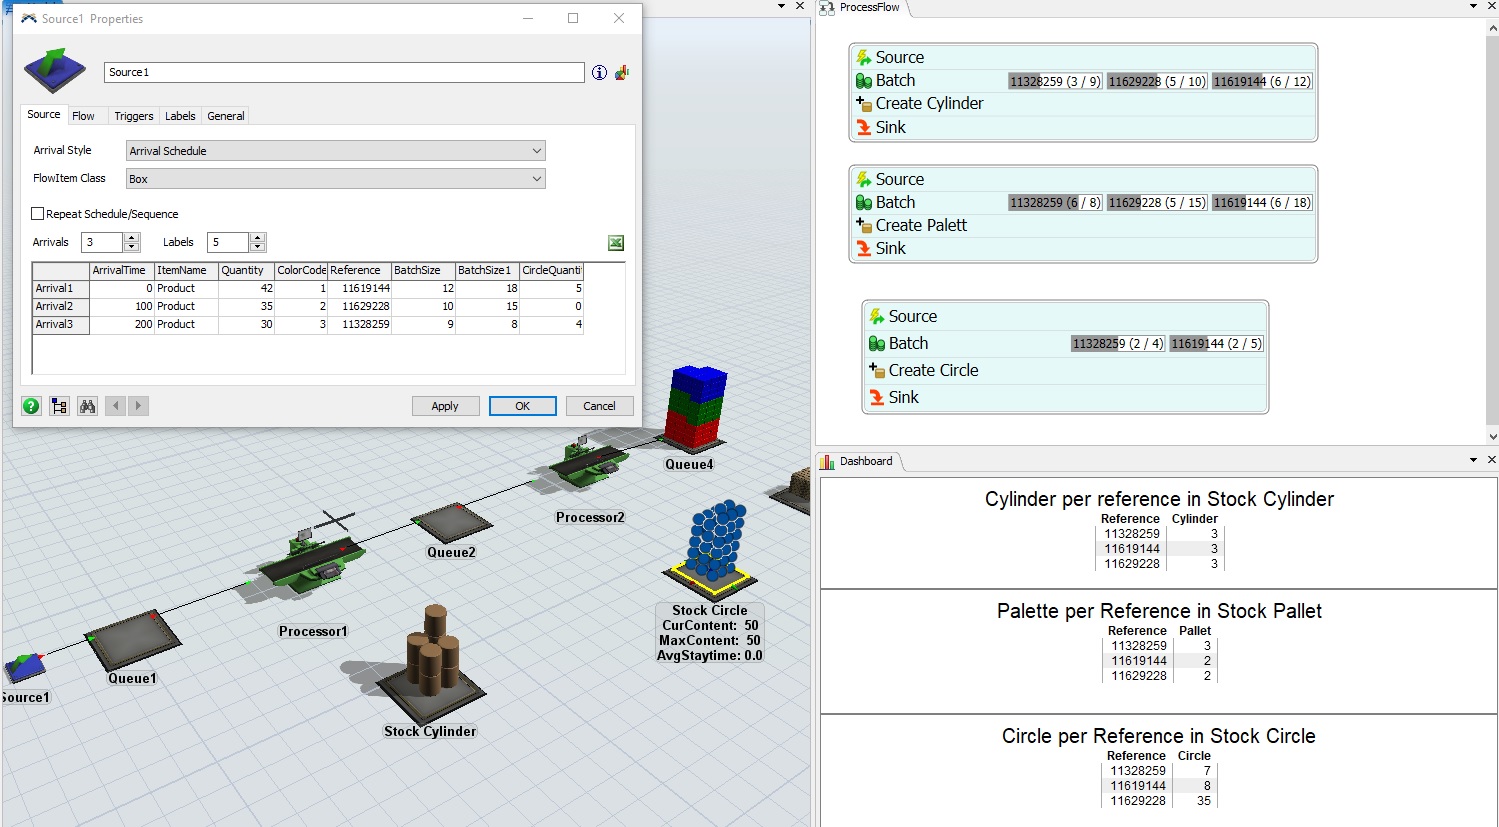
Task: Click the Source1 name input field
Action: click(x=343, y=72)
